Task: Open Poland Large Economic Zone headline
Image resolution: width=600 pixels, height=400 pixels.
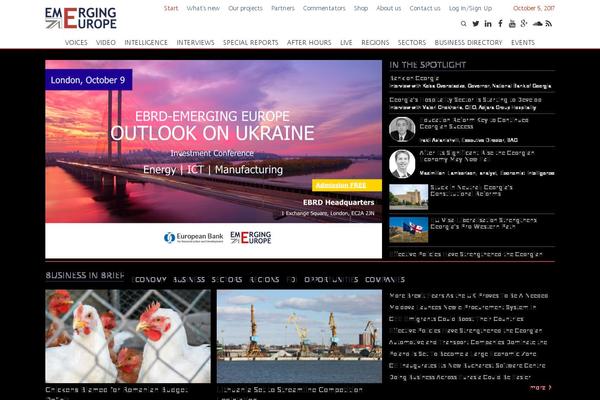Action: [x=463, y=354]
